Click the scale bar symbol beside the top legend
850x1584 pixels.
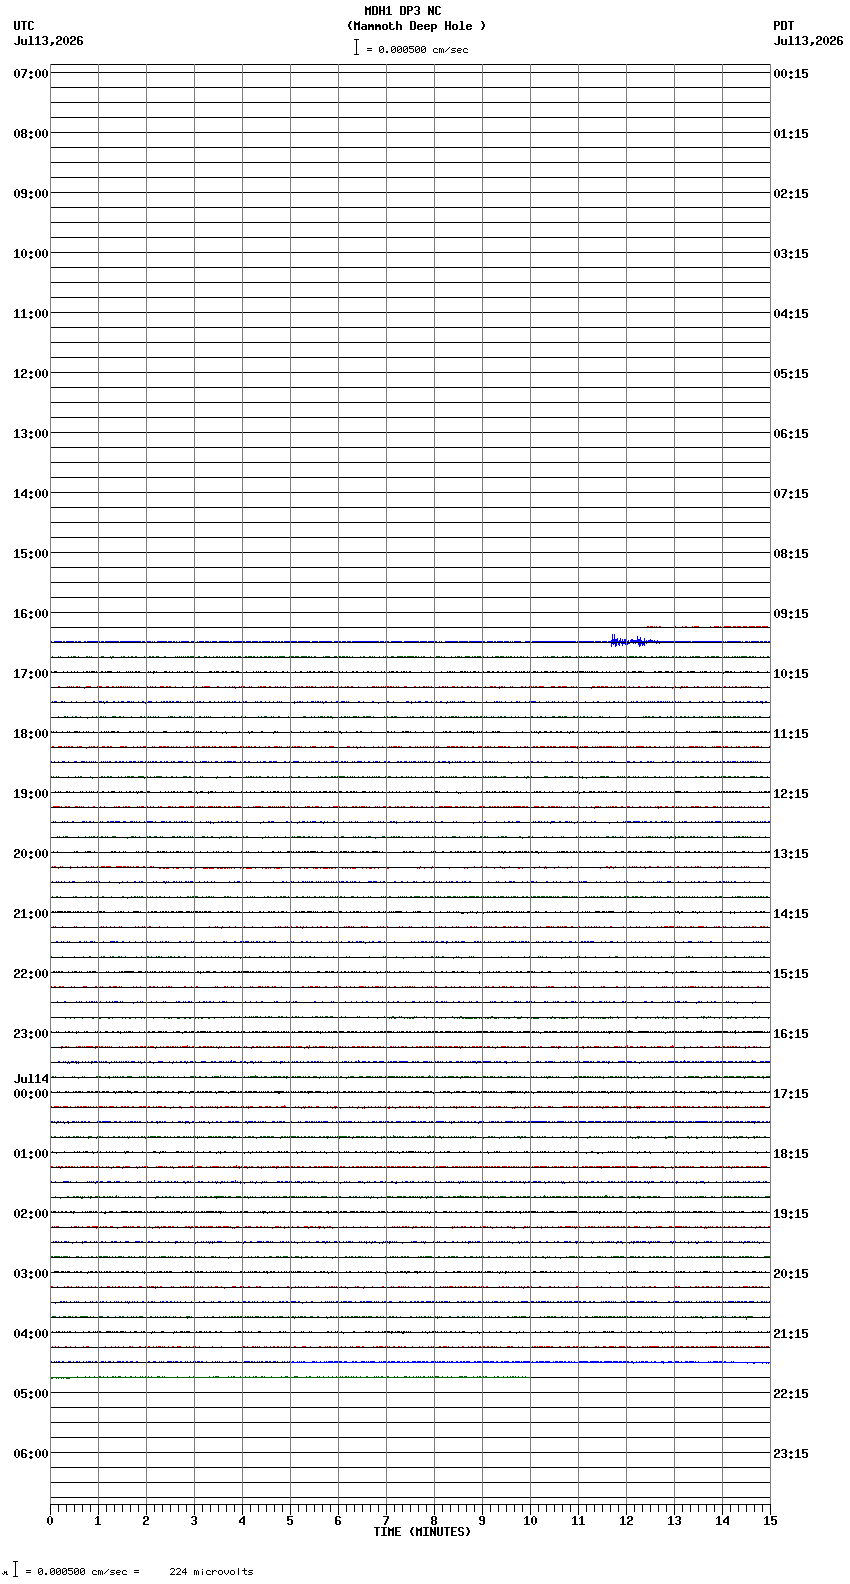356,47
